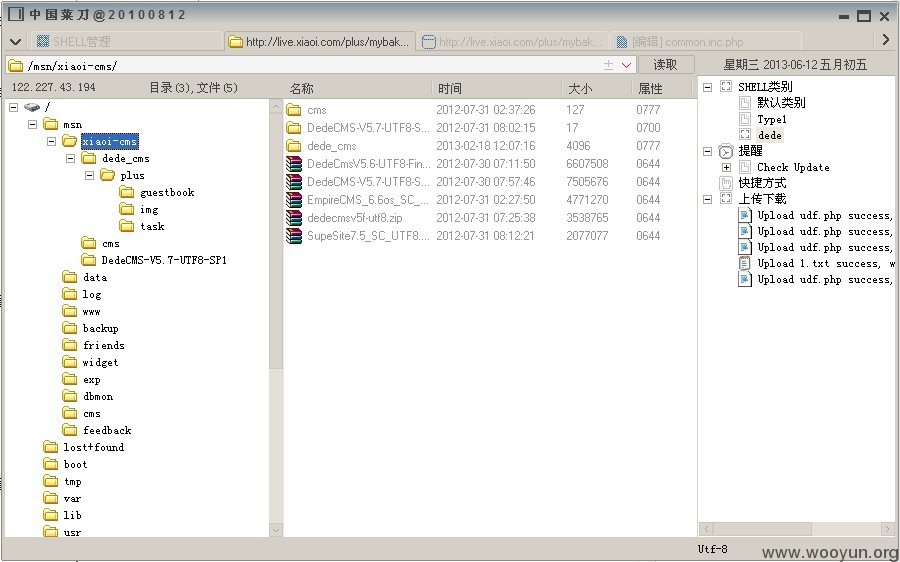Click the tab scroll right arrow
The image size is (900, 562).
(x=886, y=40)
